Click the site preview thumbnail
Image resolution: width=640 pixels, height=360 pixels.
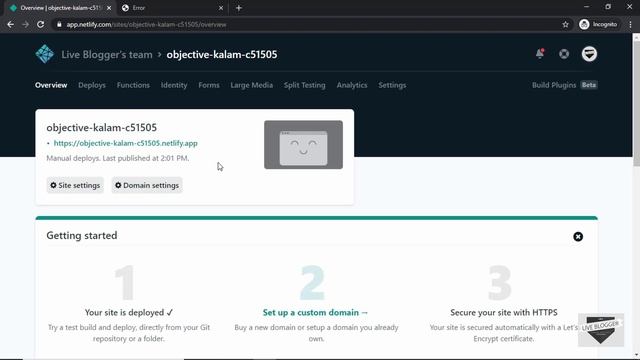(x=303, y=144)
